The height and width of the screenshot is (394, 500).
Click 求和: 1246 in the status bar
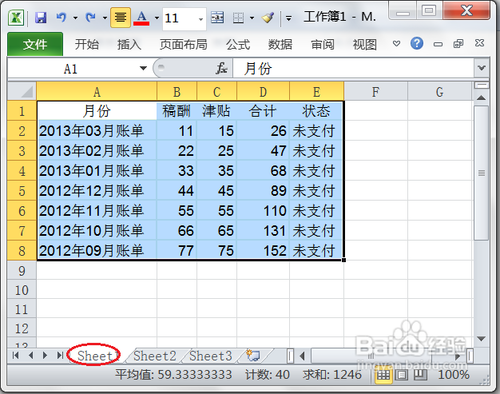[332, 375]
